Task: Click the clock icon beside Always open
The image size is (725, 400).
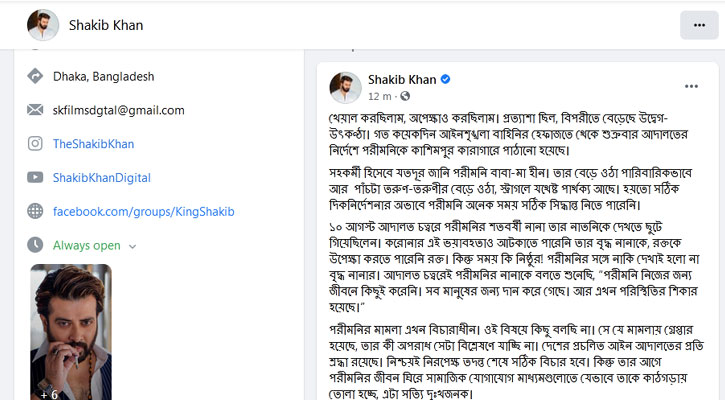Action: 36,245
